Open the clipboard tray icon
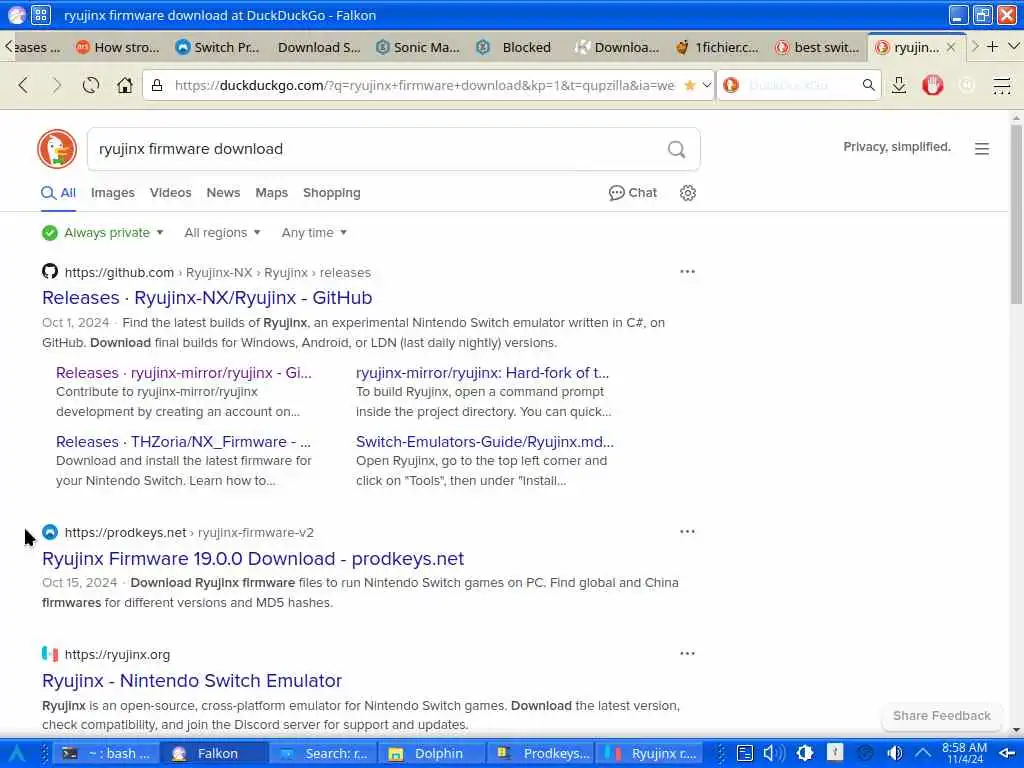 click(x=744, y=754)
